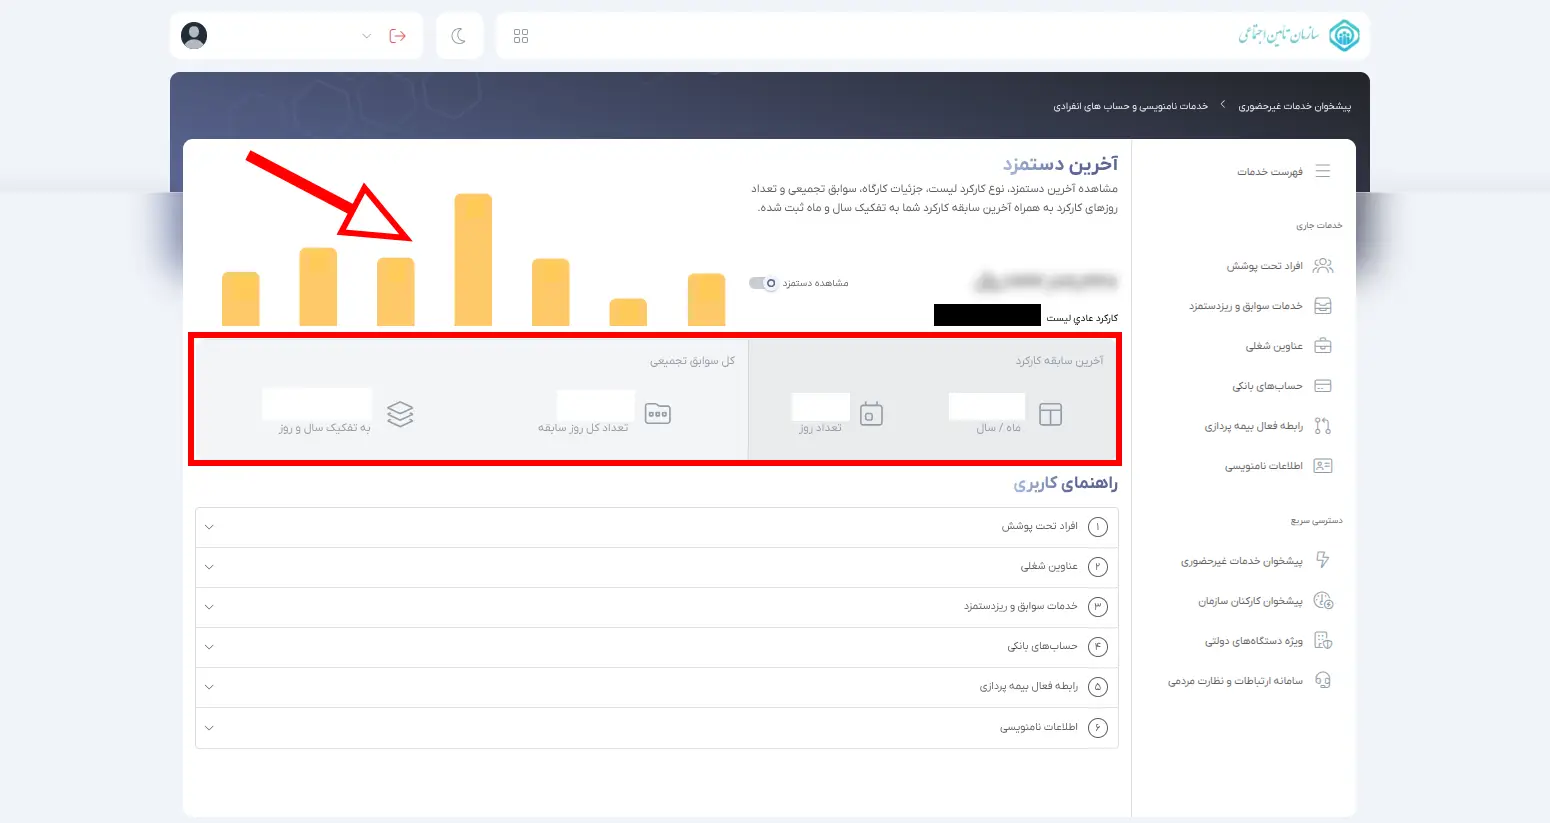Viewport: 1550px width, 823px height.
Task: Click the فهرست خدمات label
Action: (x=1270, y=172)
